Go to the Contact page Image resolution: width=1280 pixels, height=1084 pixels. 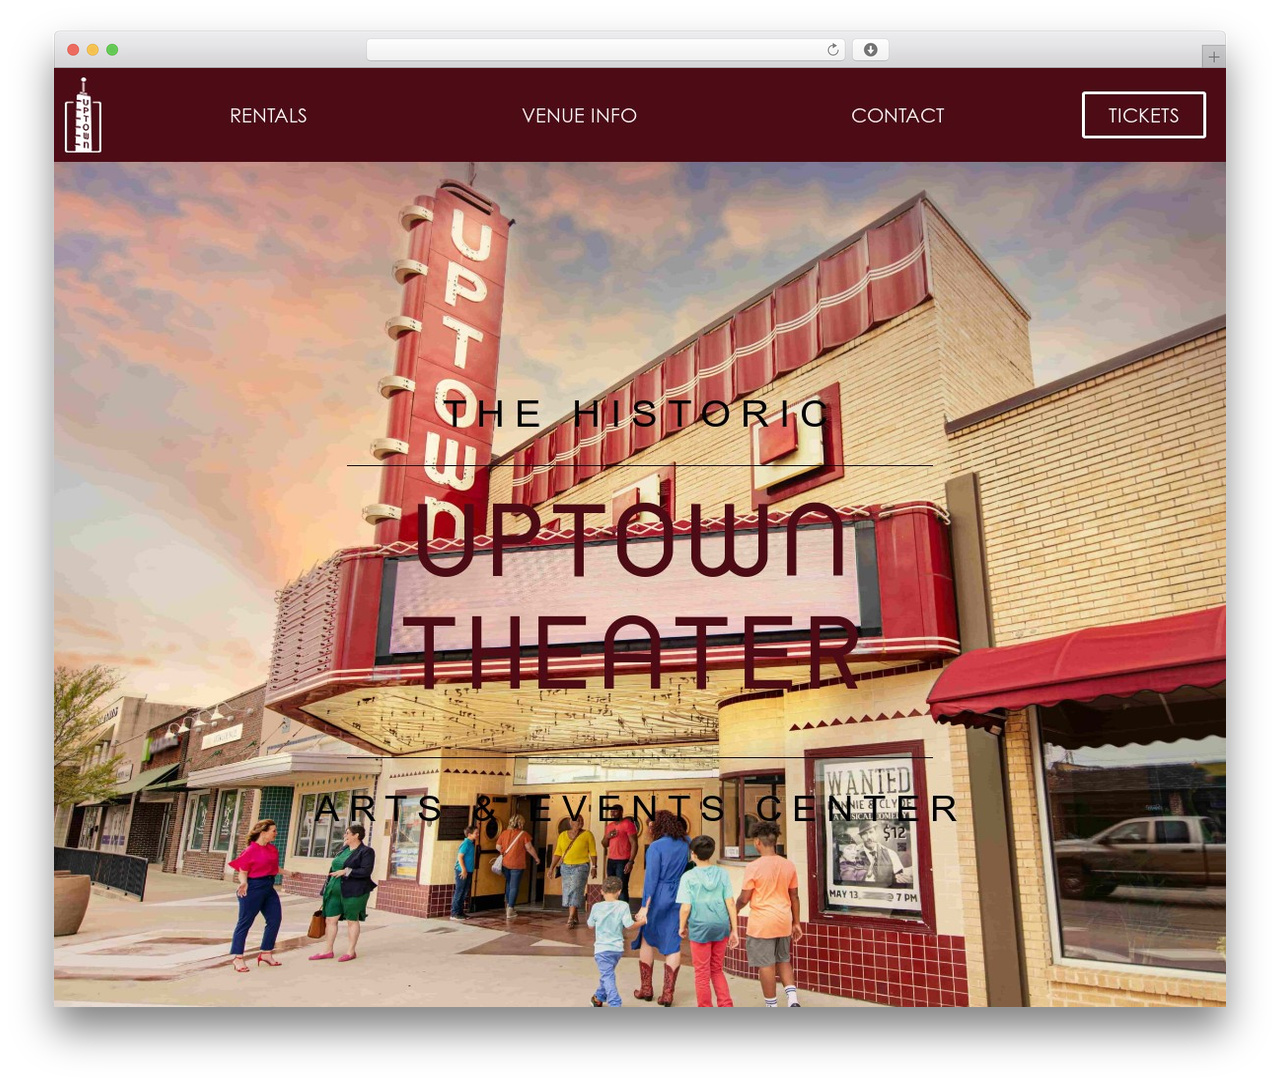(897, 115)
